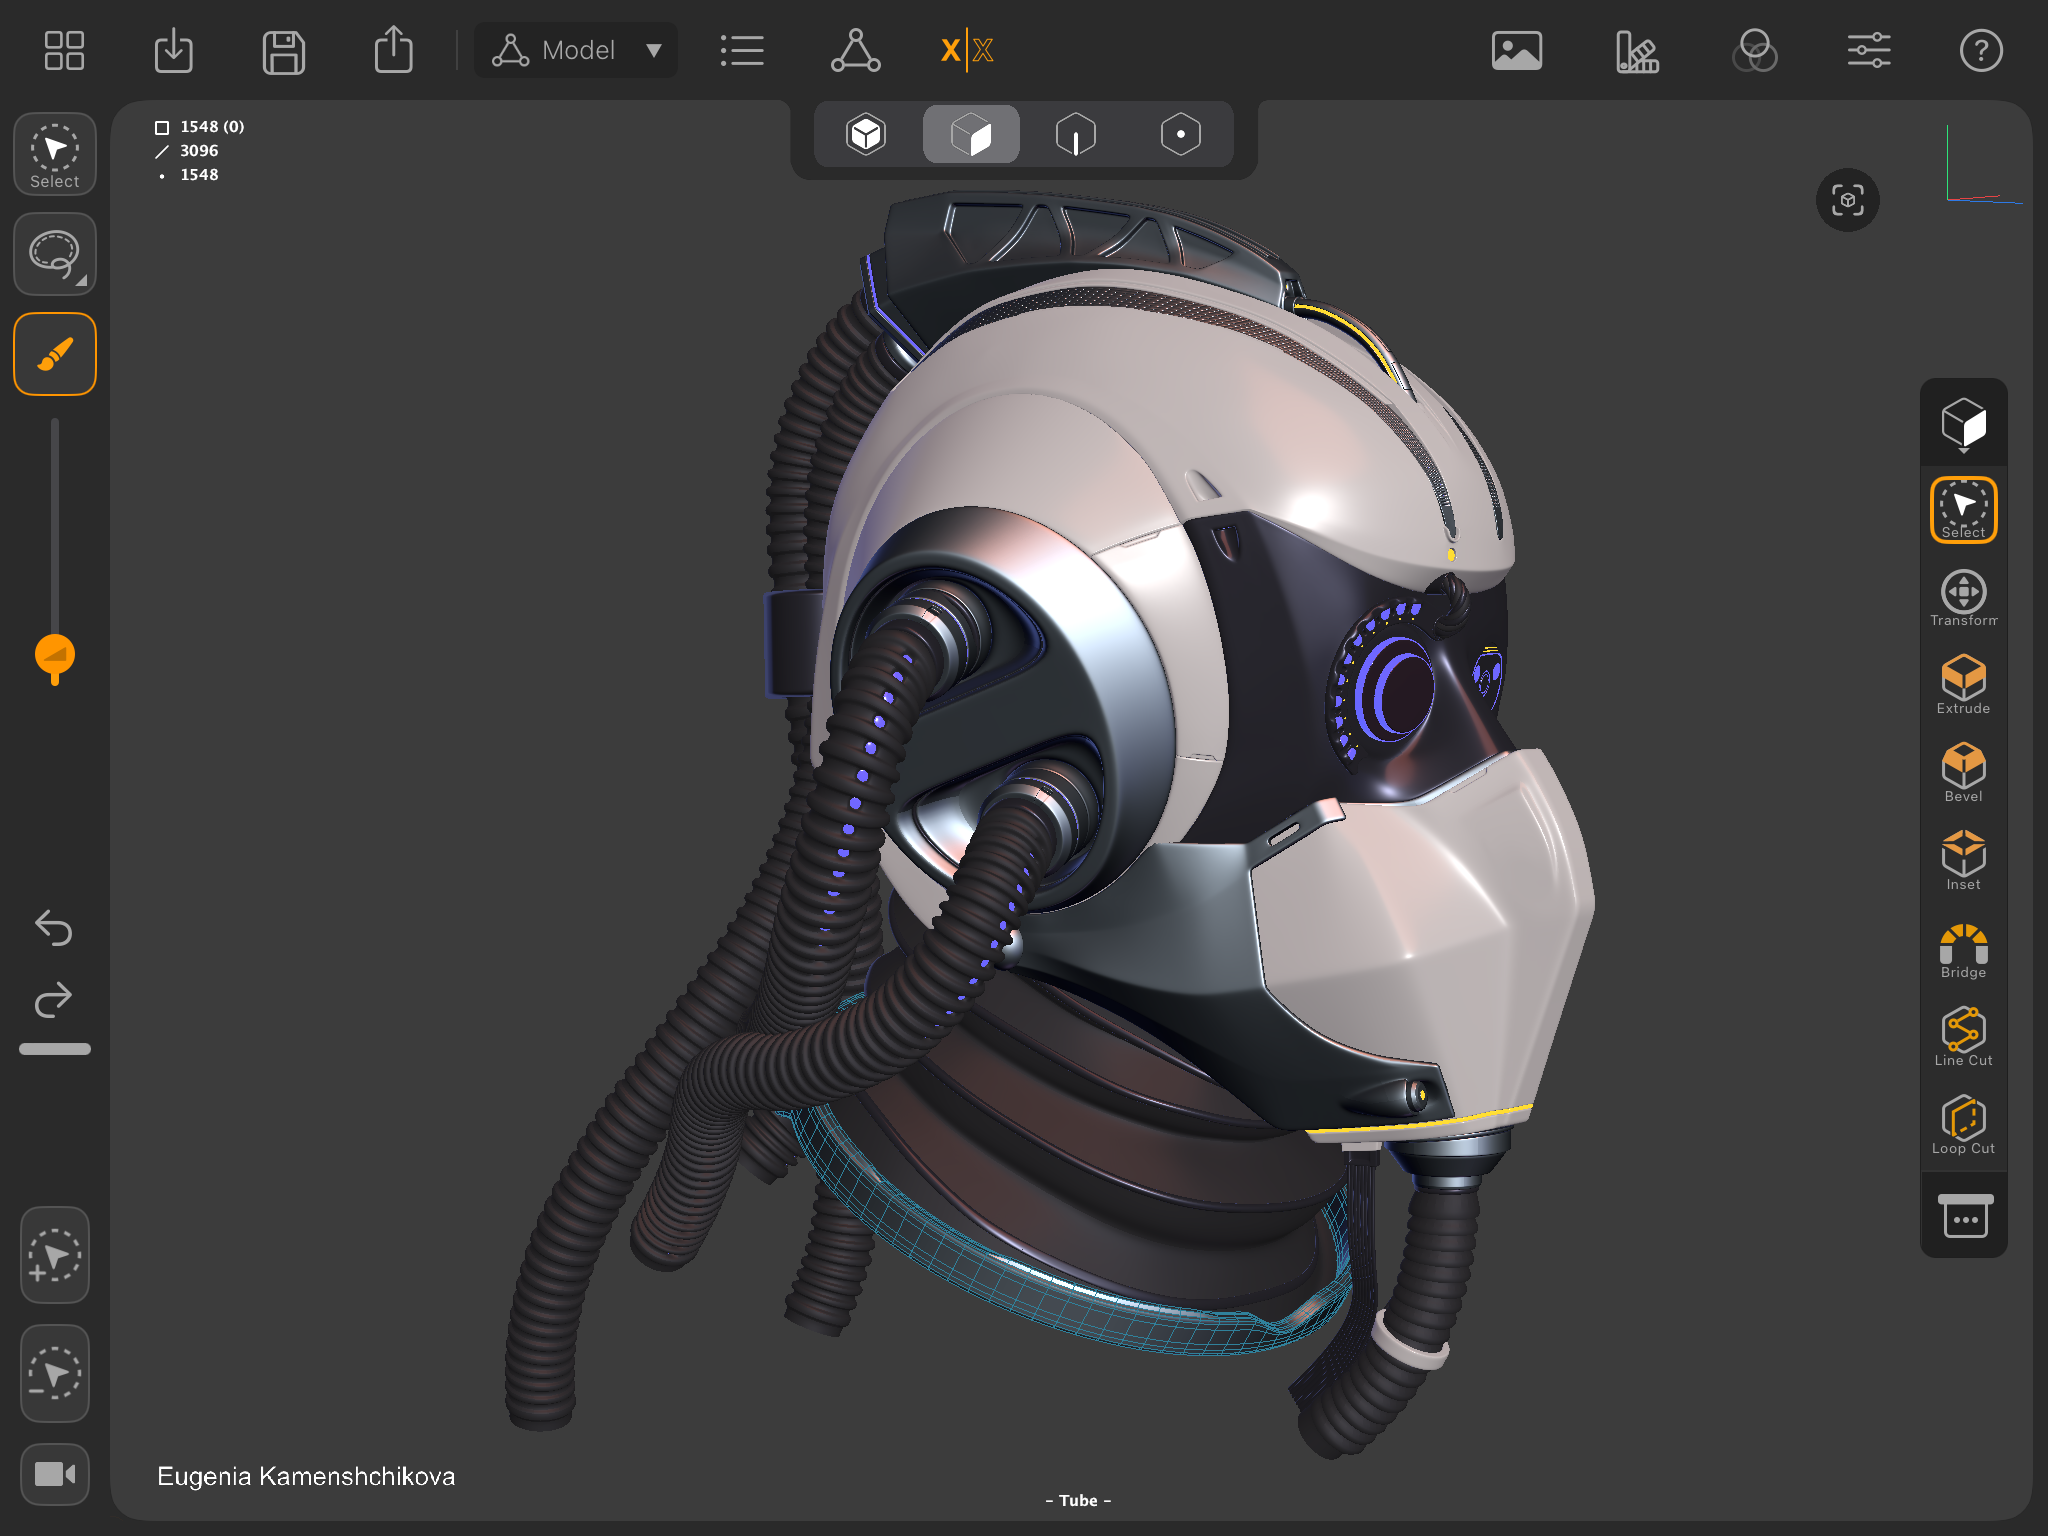Choose the lasso selection tool
The height and width of the screenshot is (1536, 2048).
coord(55,254)
